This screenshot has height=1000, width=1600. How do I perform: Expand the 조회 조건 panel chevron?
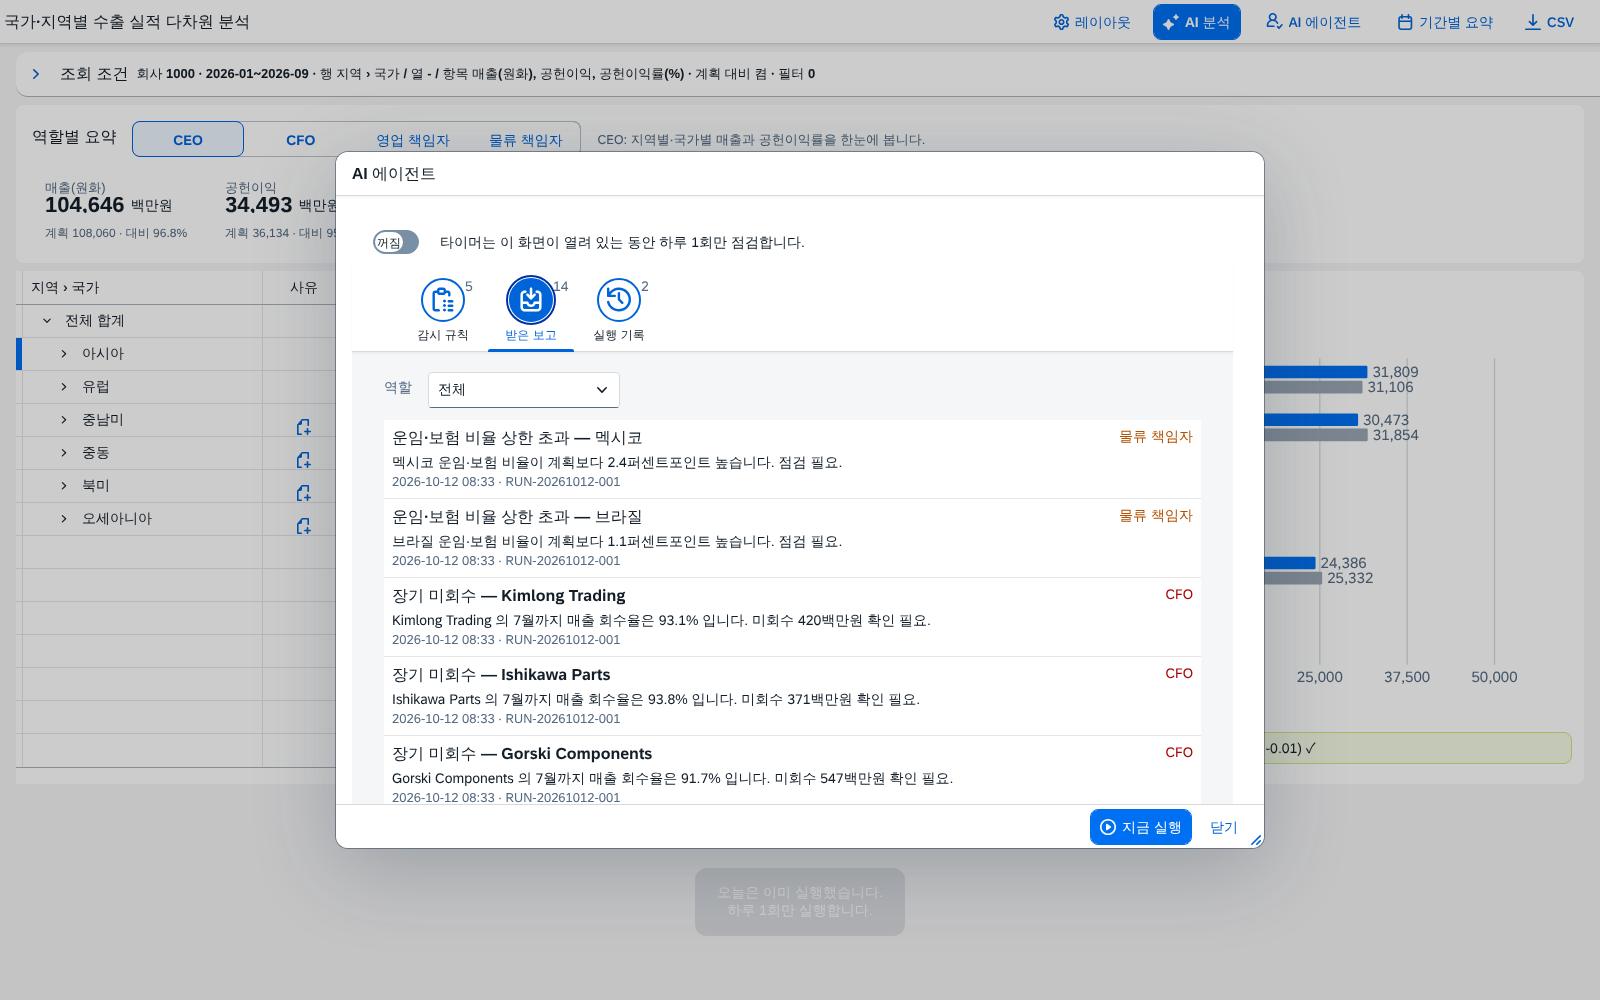(36, 74)
